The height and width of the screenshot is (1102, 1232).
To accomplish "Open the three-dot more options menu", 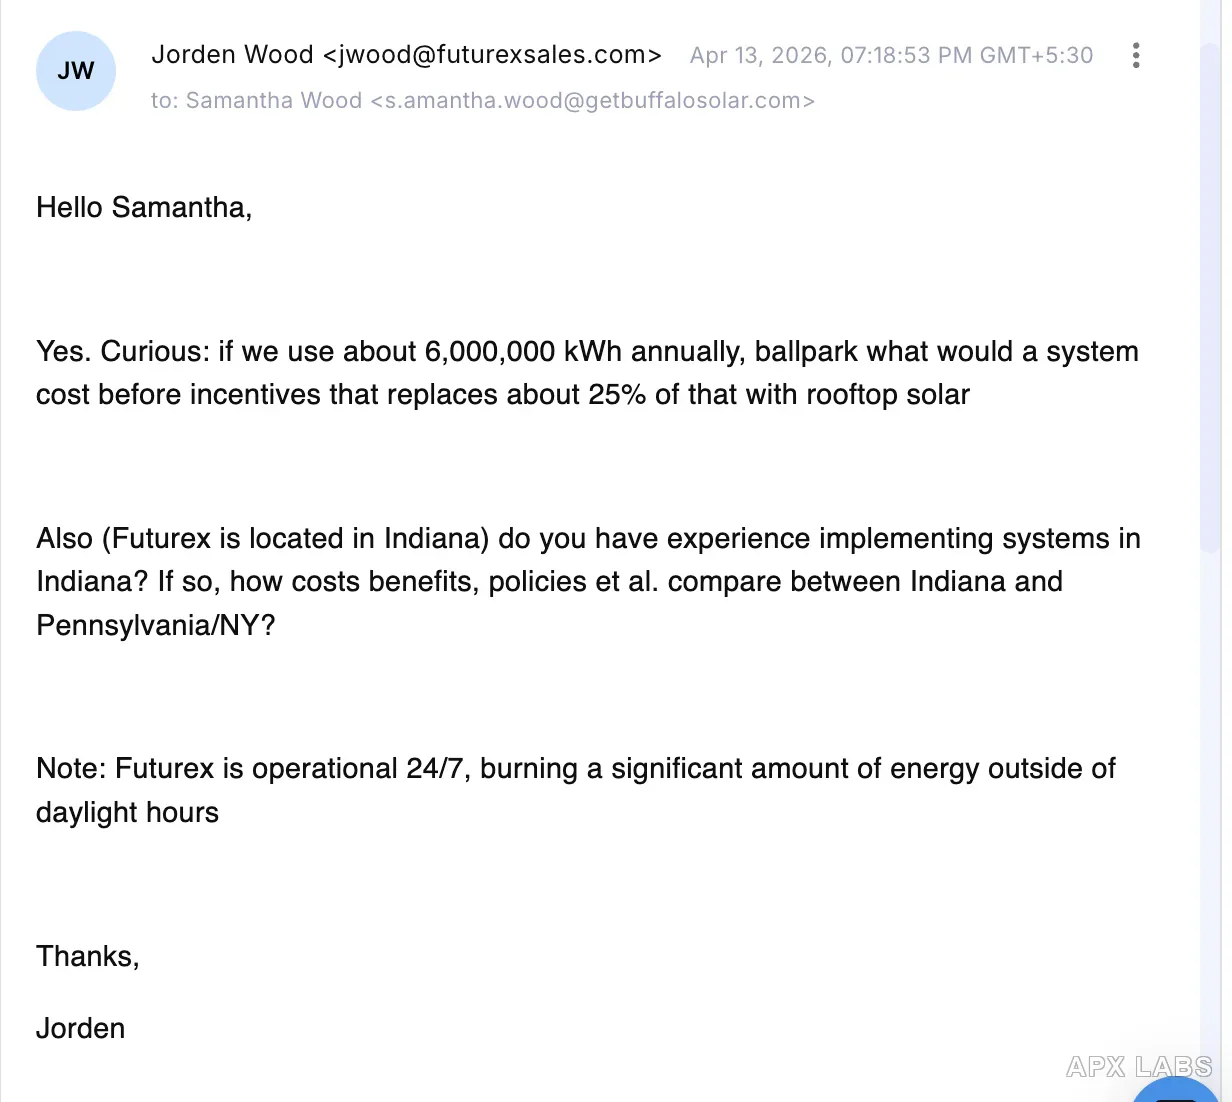I will 1136,55.
